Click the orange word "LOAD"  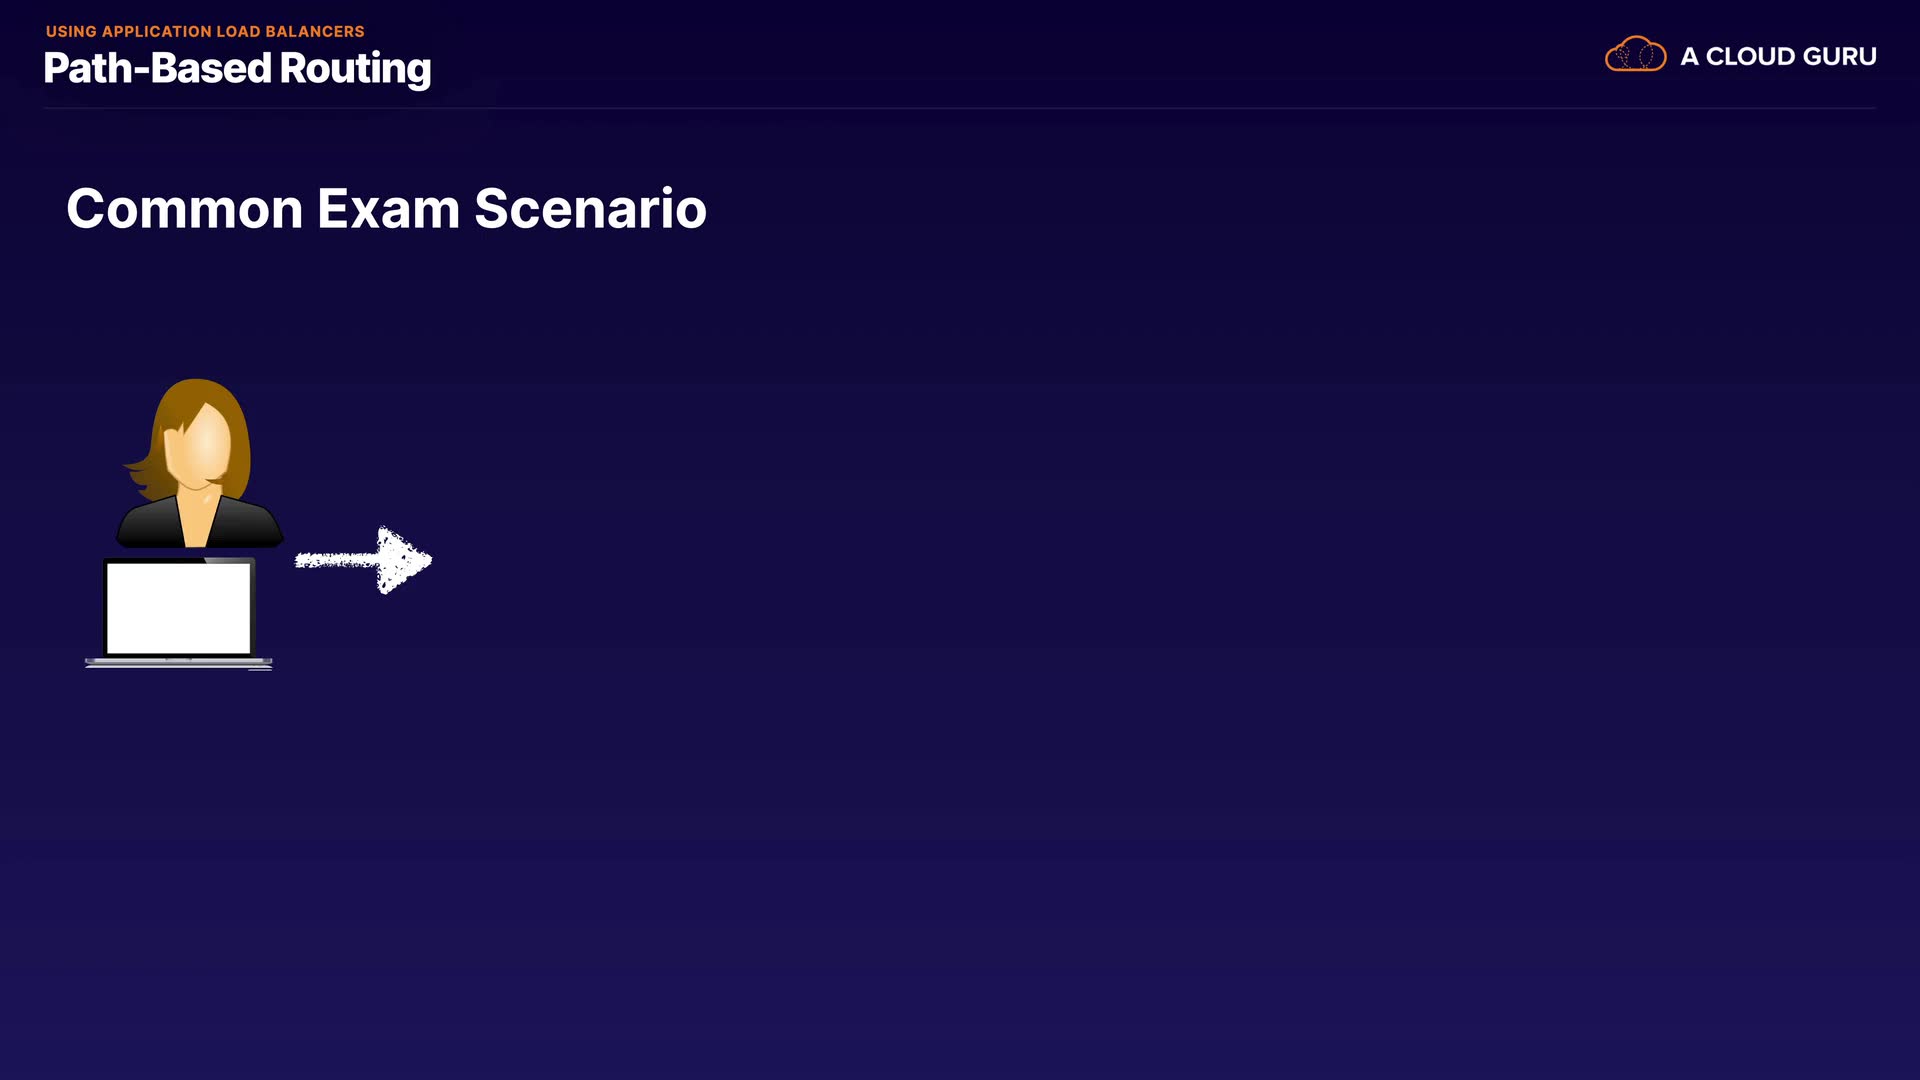[x=238, y=32]
